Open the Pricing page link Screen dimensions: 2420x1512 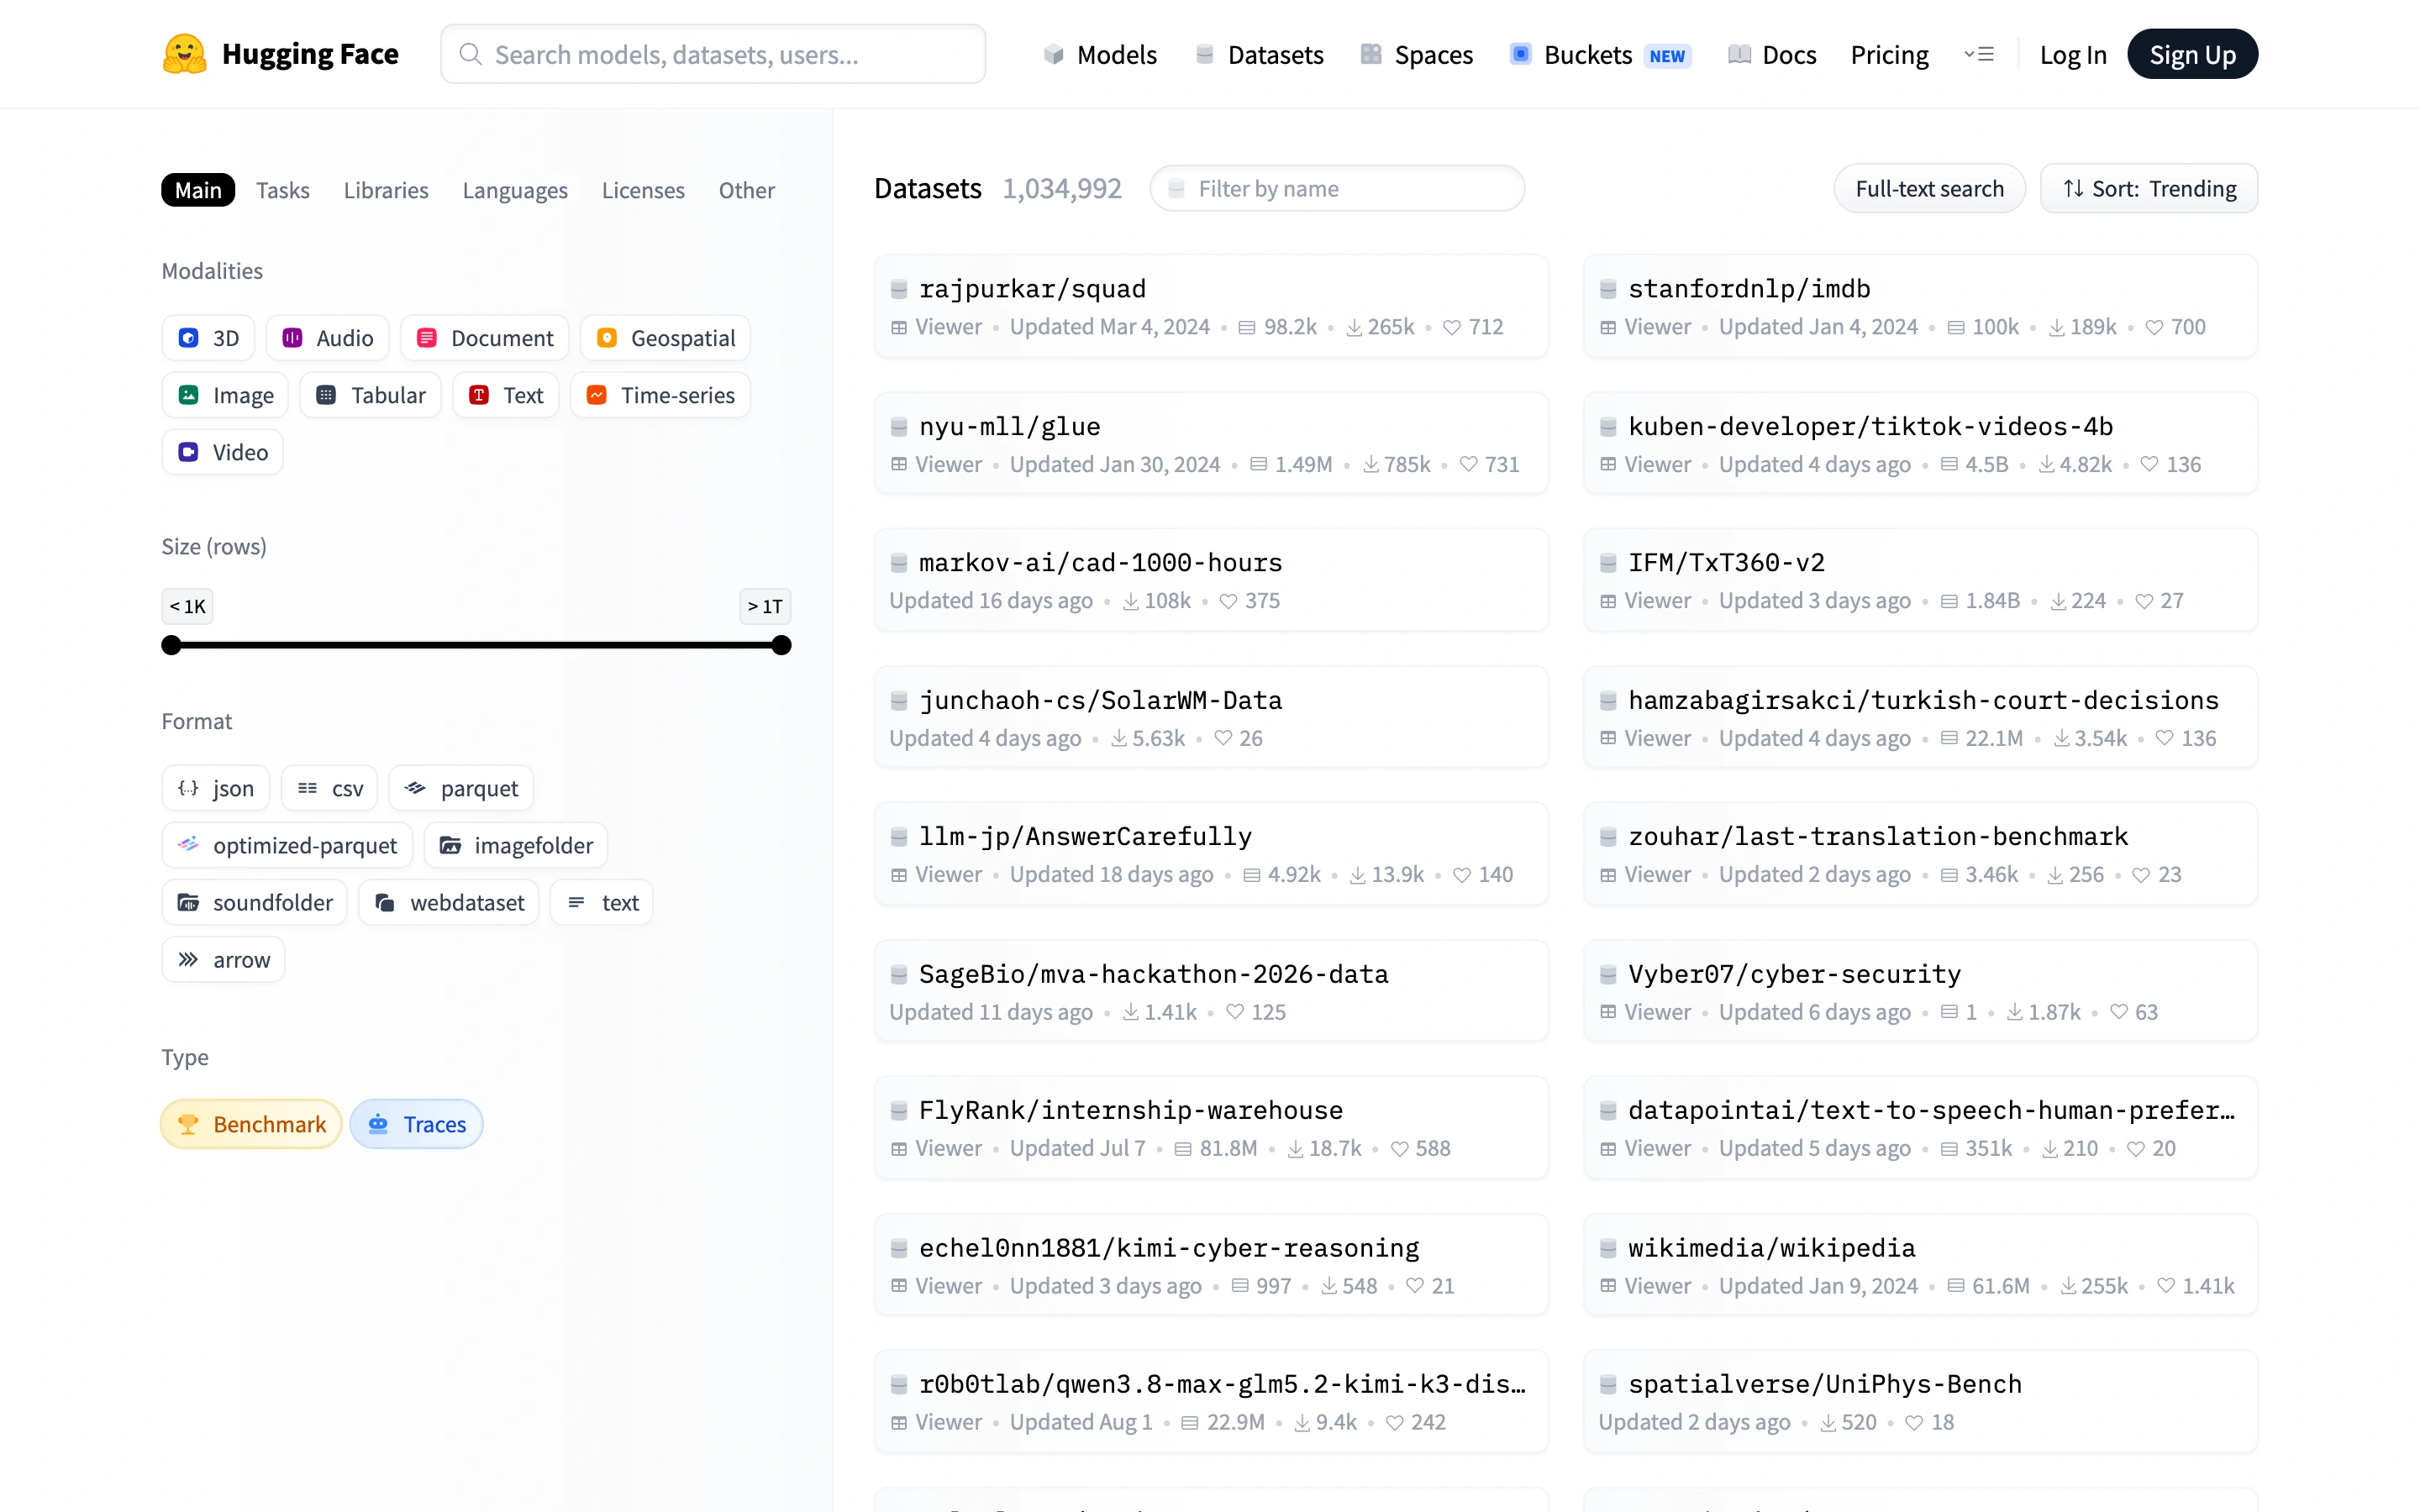click(x=1889, y=54)
